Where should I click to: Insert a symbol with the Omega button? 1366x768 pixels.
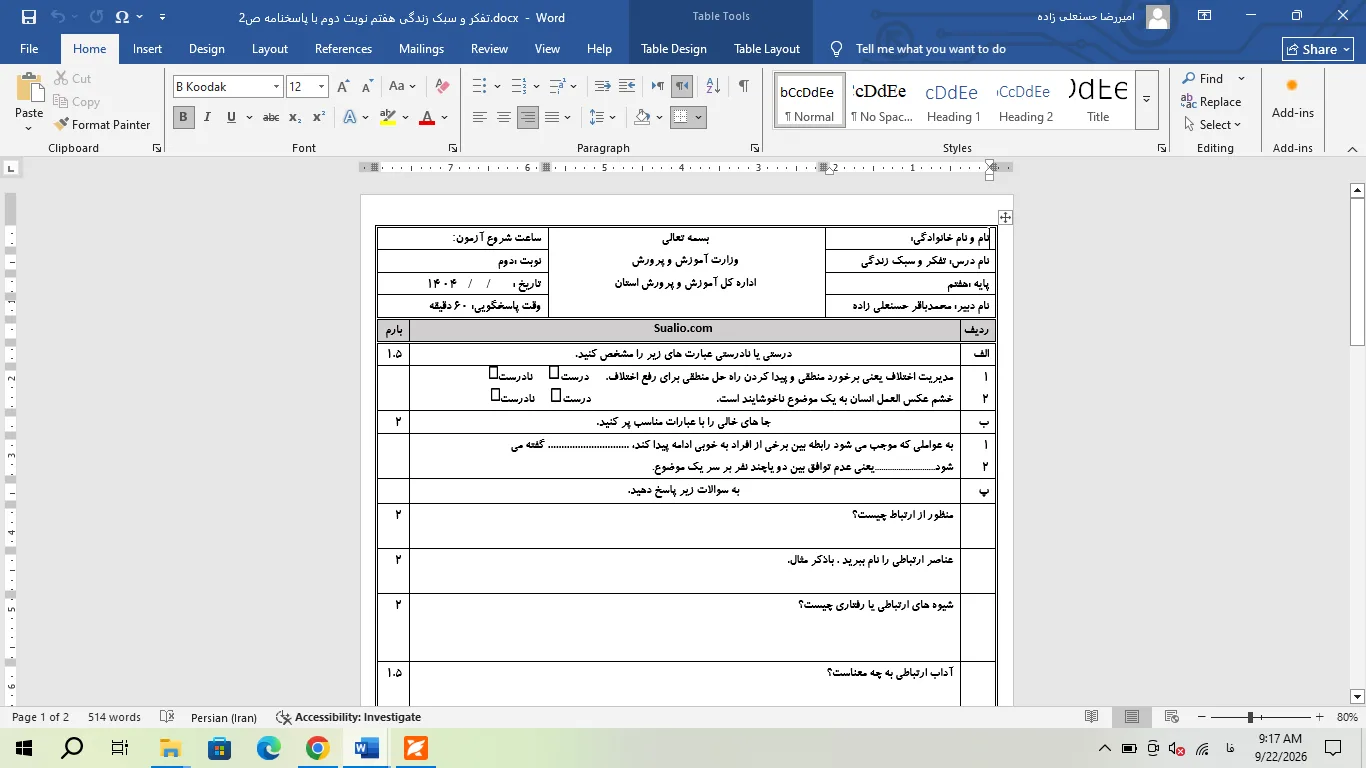tap(122, 17)
